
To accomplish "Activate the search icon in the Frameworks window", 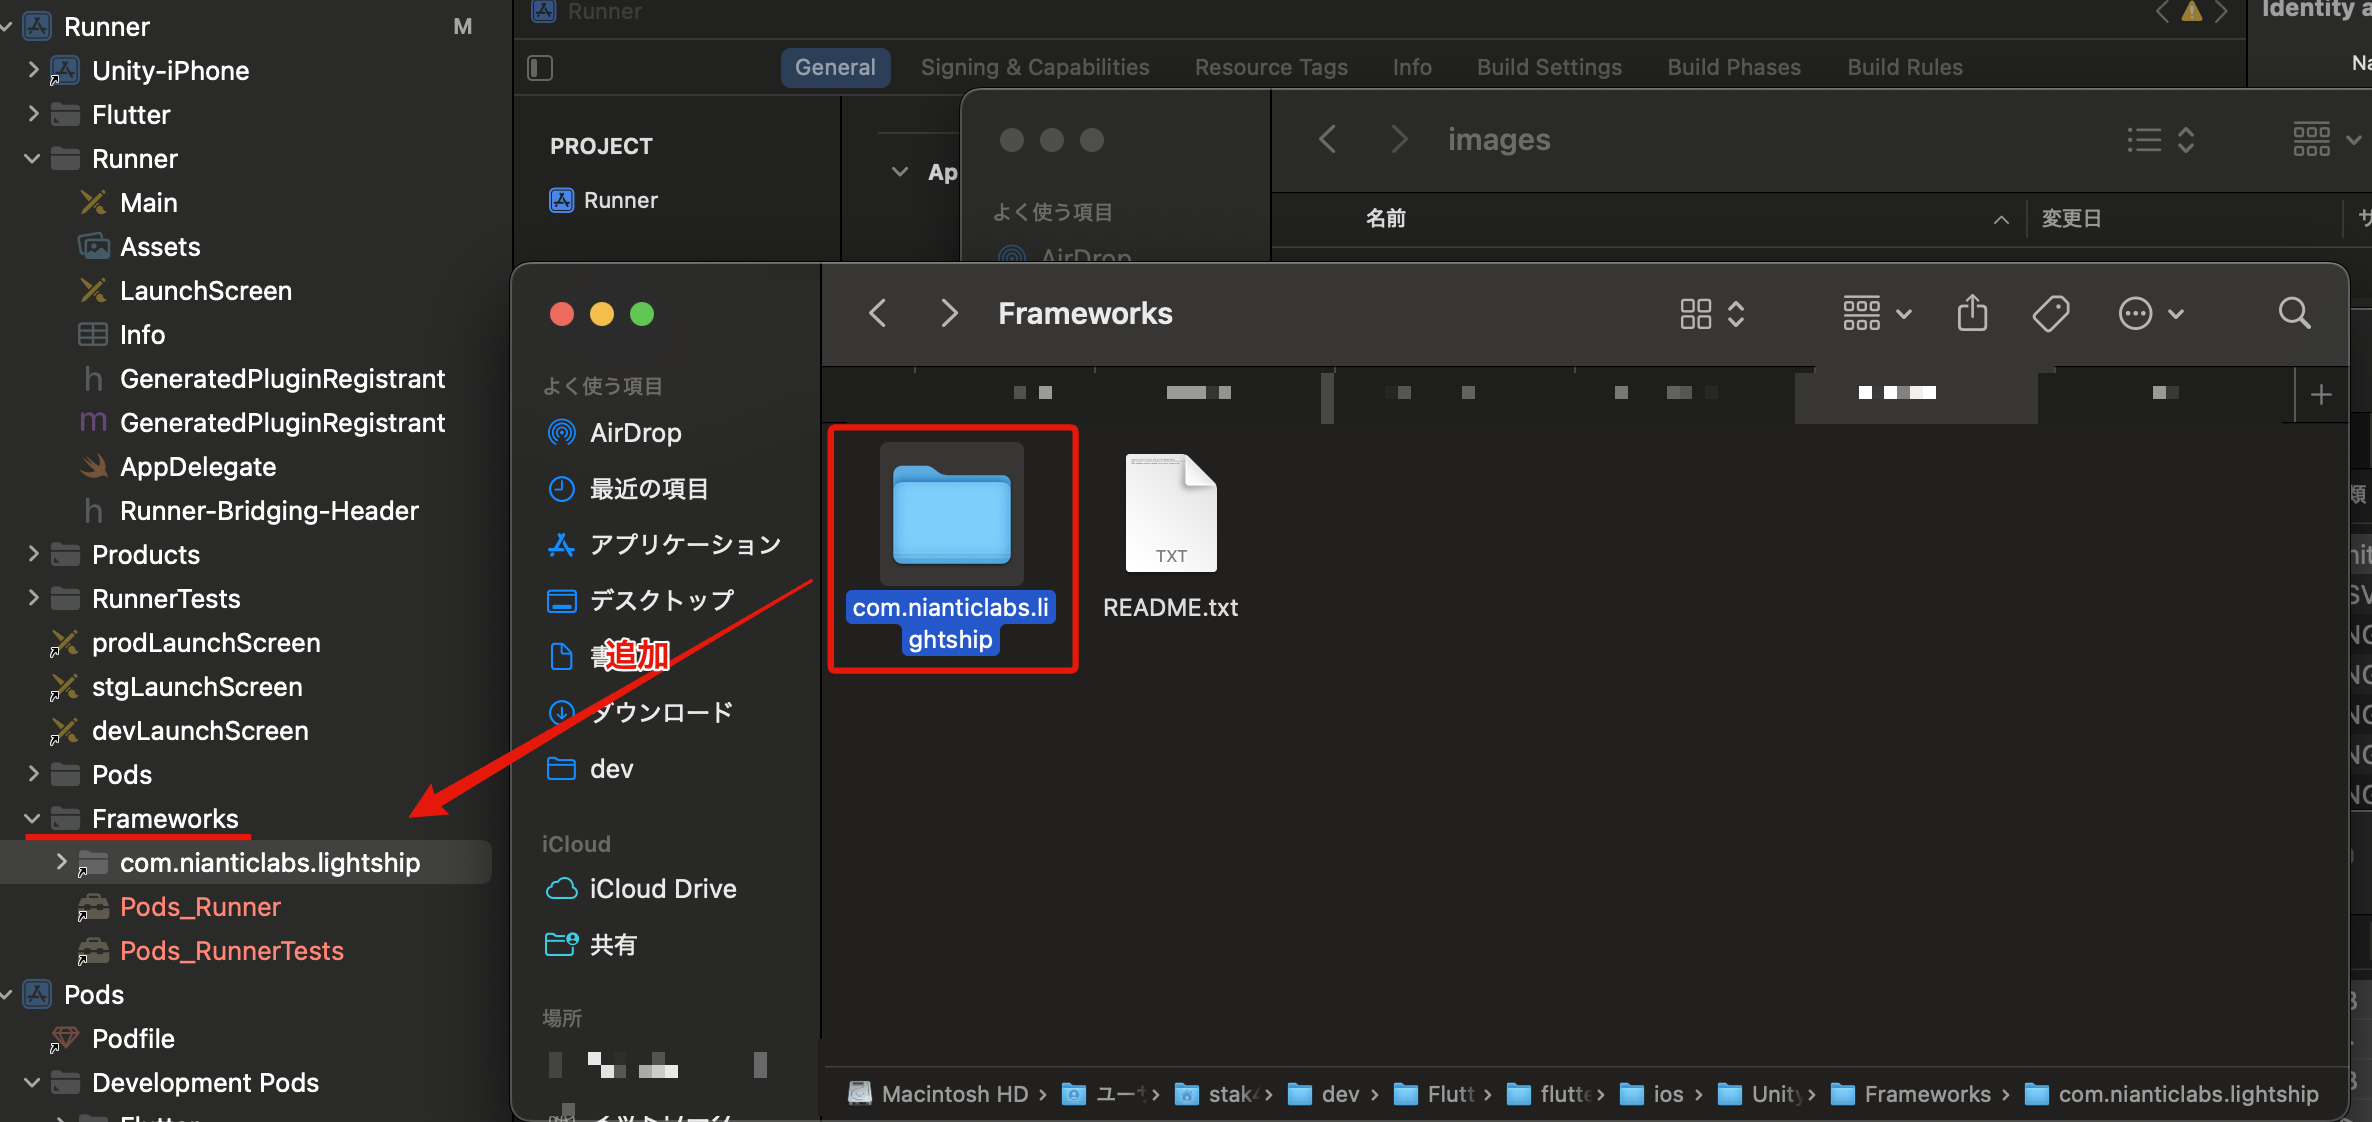I will pos(2294,314).
